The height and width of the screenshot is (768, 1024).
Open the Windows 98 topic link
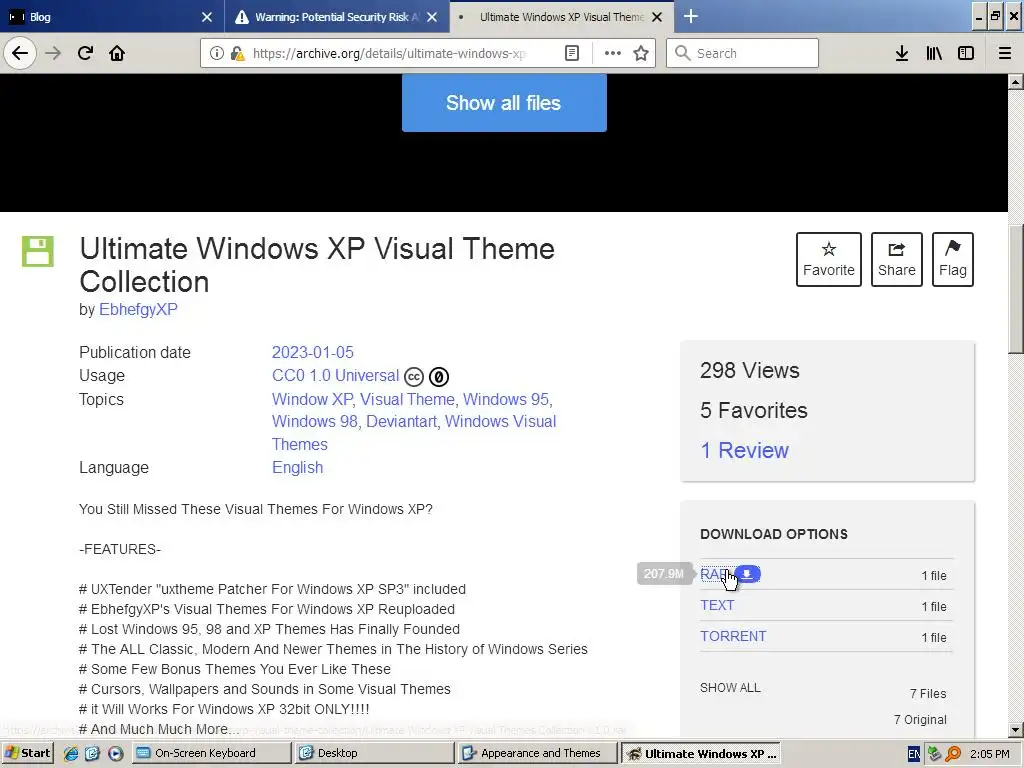click(x=315, y=421)
